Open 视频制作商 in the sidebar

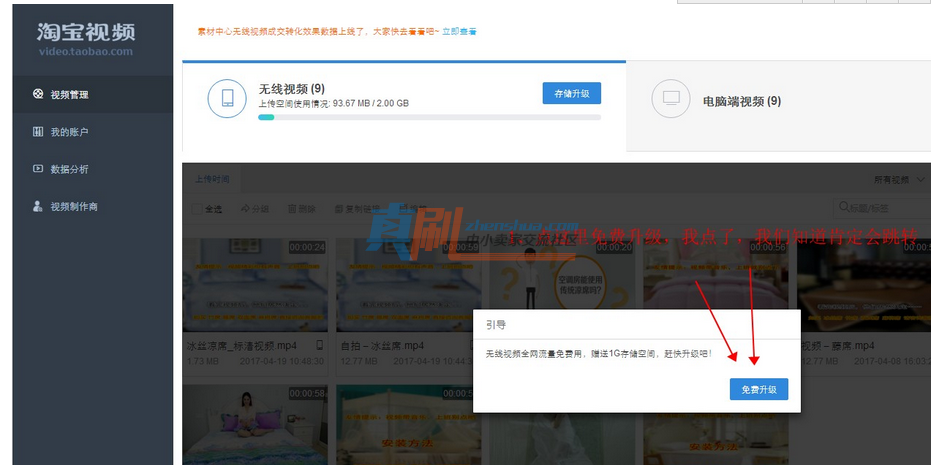coord(93,207)
